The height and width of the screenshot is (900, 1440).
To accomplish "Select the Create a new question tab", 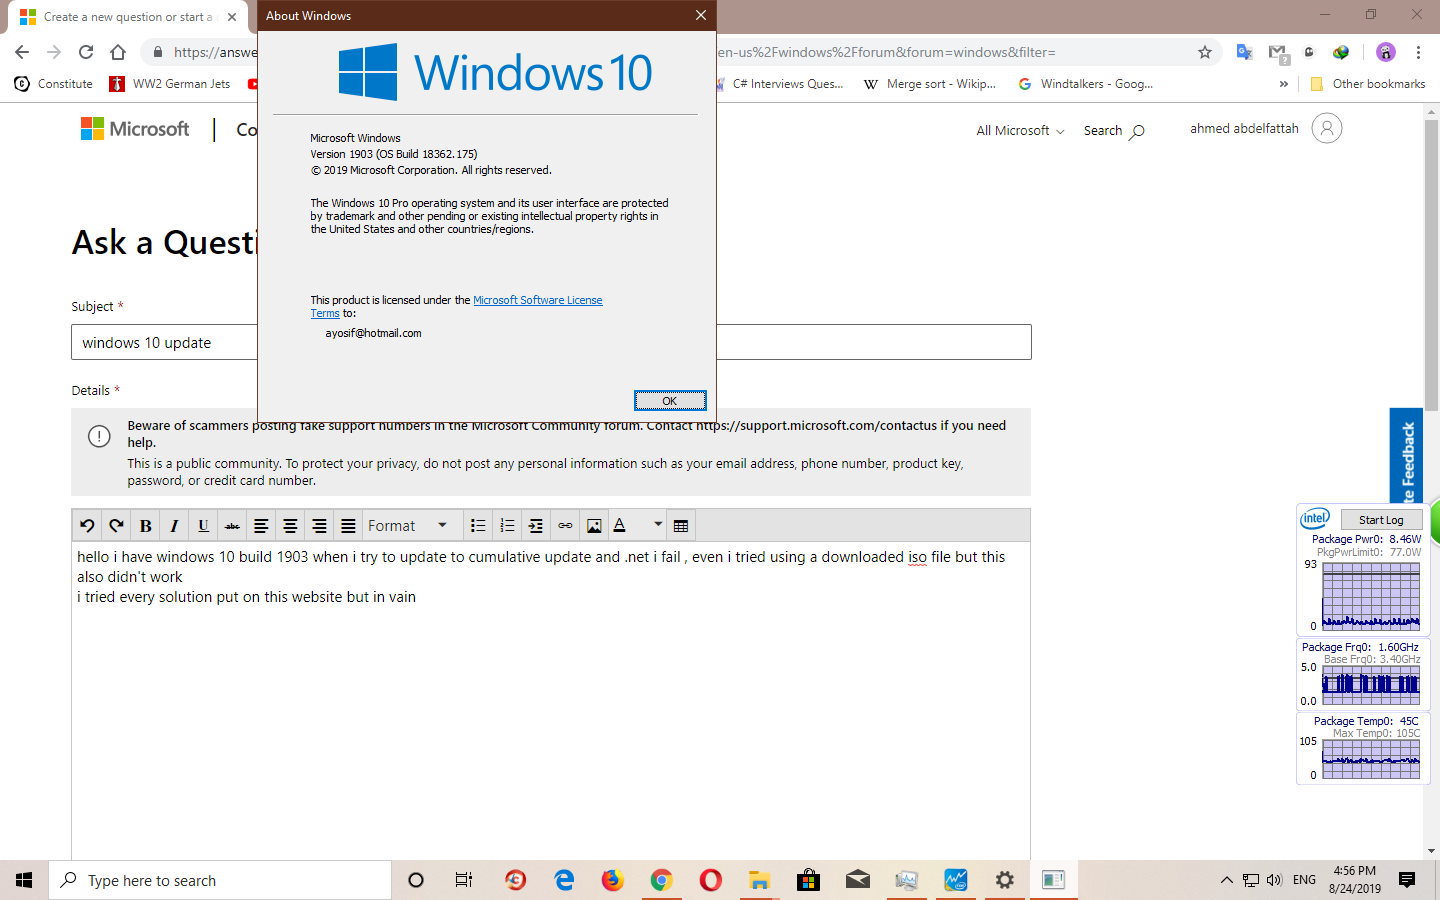I will tap(128, 17).
